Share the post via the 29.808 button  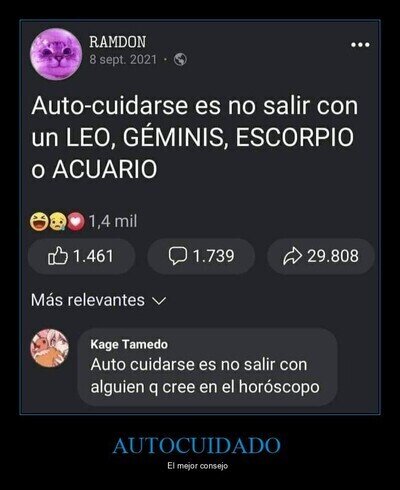click(321, 256)
